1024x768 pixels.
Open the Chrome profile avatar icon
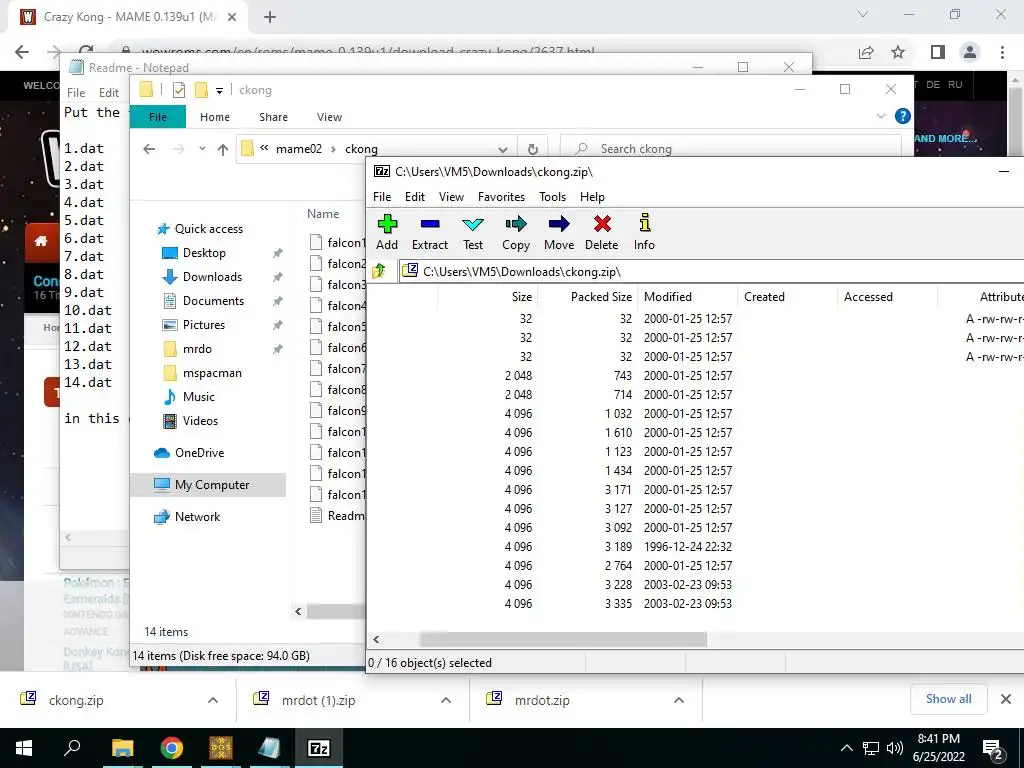pyautogui.click(x=970, y=52)
